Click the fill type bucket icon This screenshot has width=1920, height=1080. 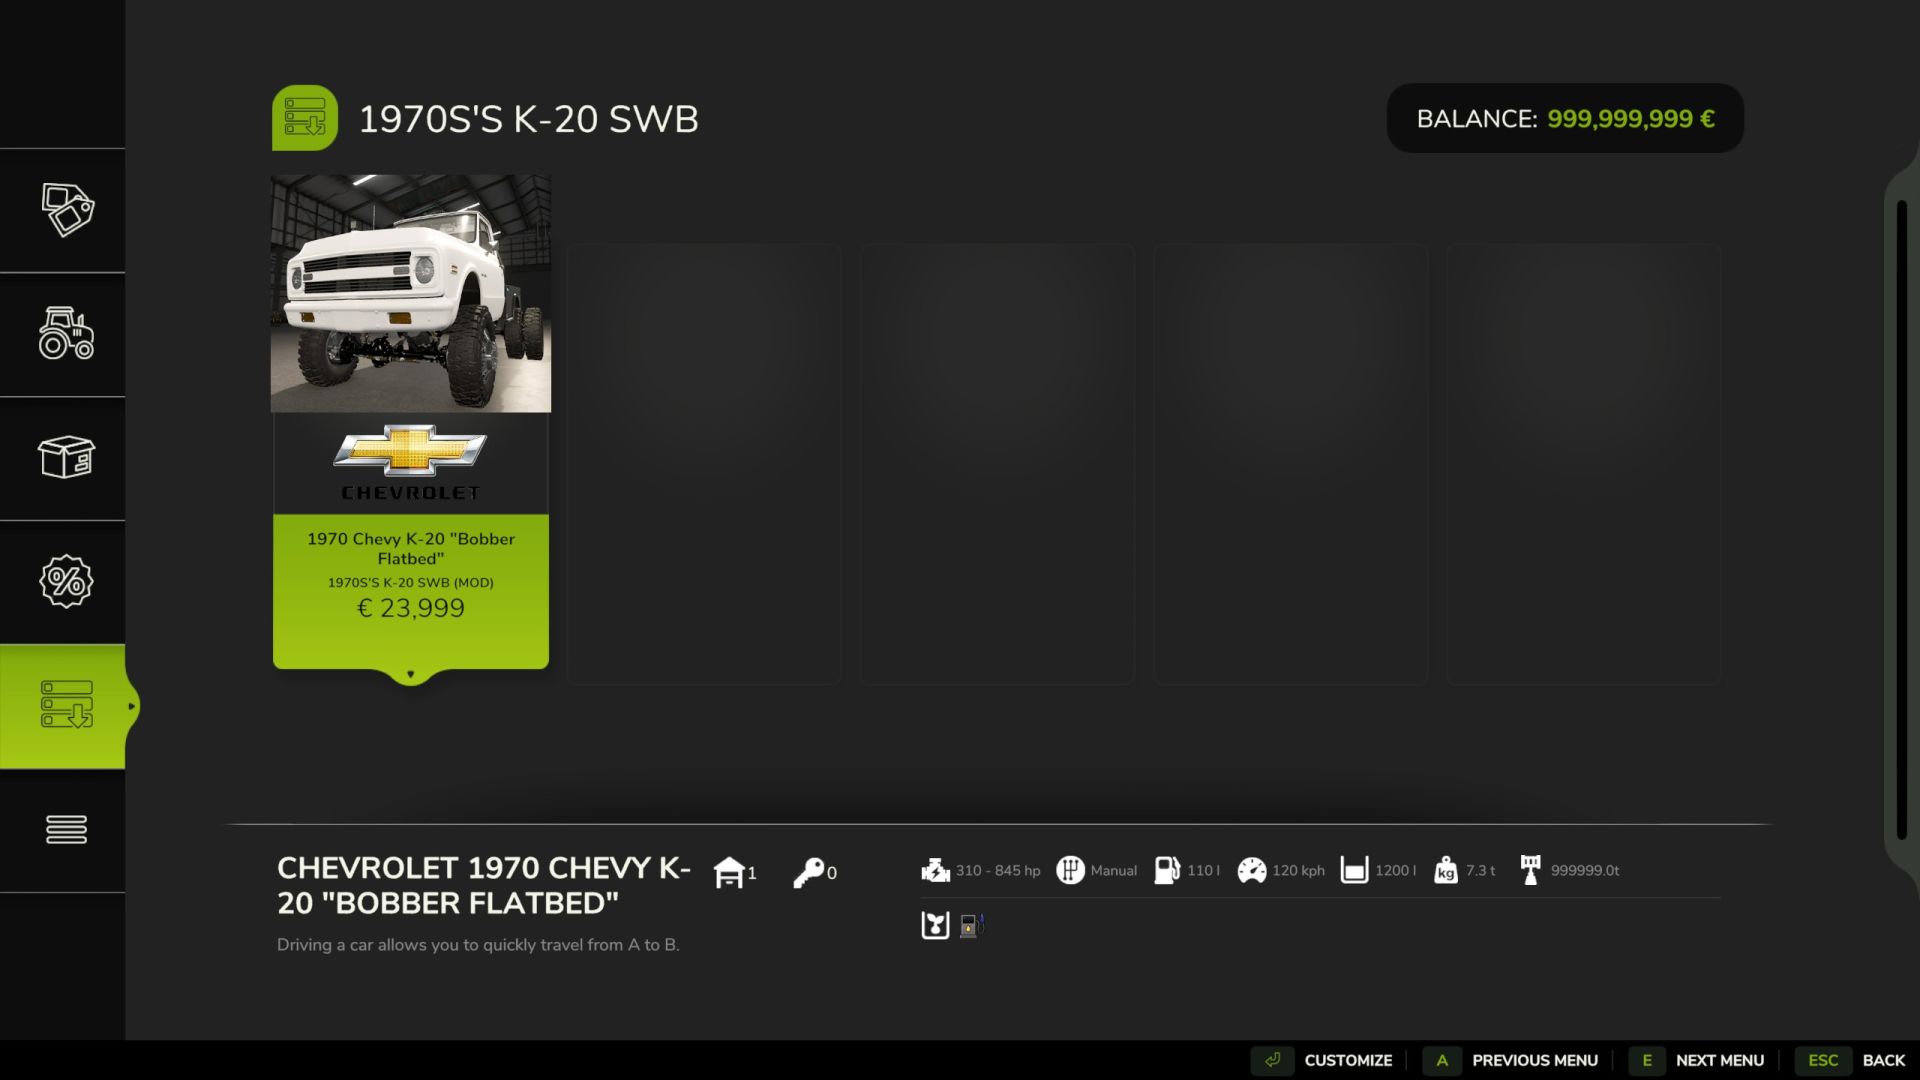[x=935, y=925]
